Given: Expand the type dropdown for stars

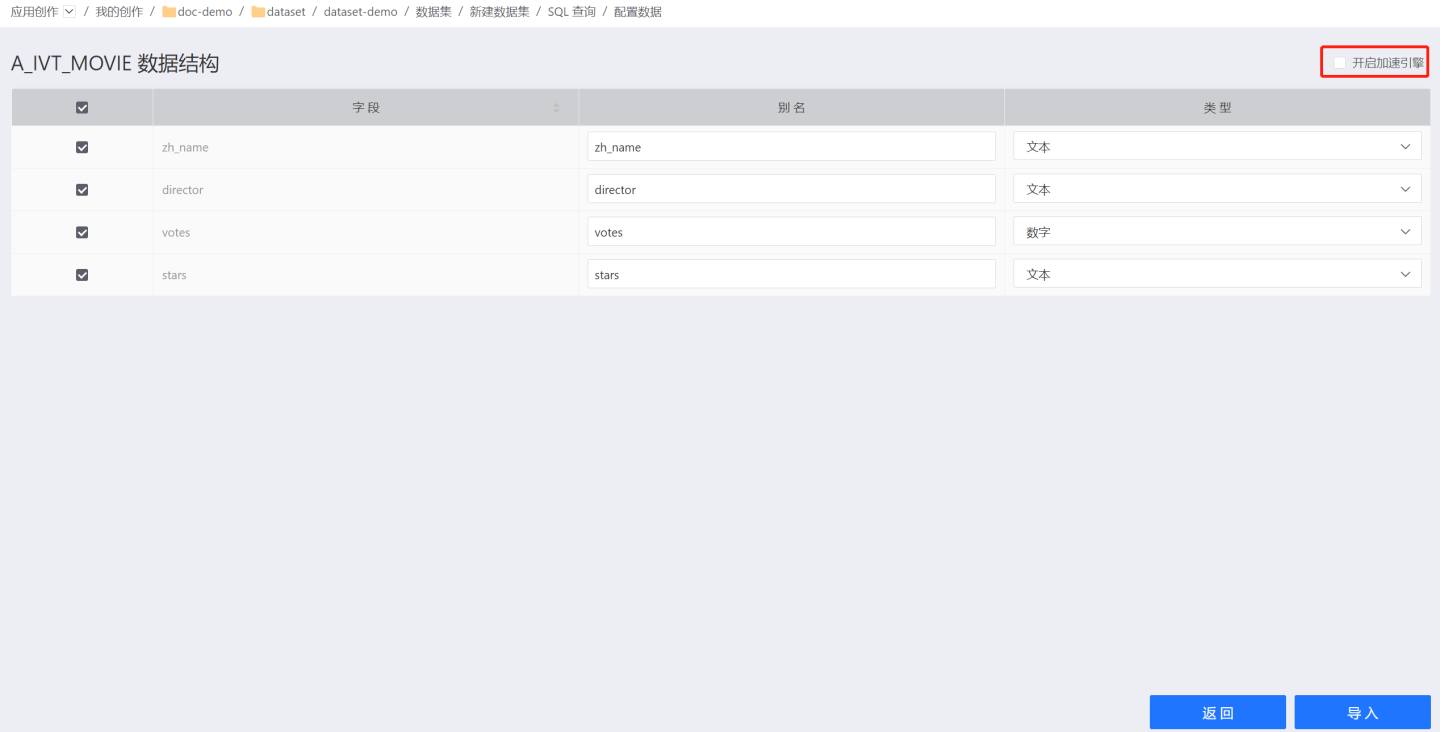Looking at the screenshot, I should (x=1217, y=275).
